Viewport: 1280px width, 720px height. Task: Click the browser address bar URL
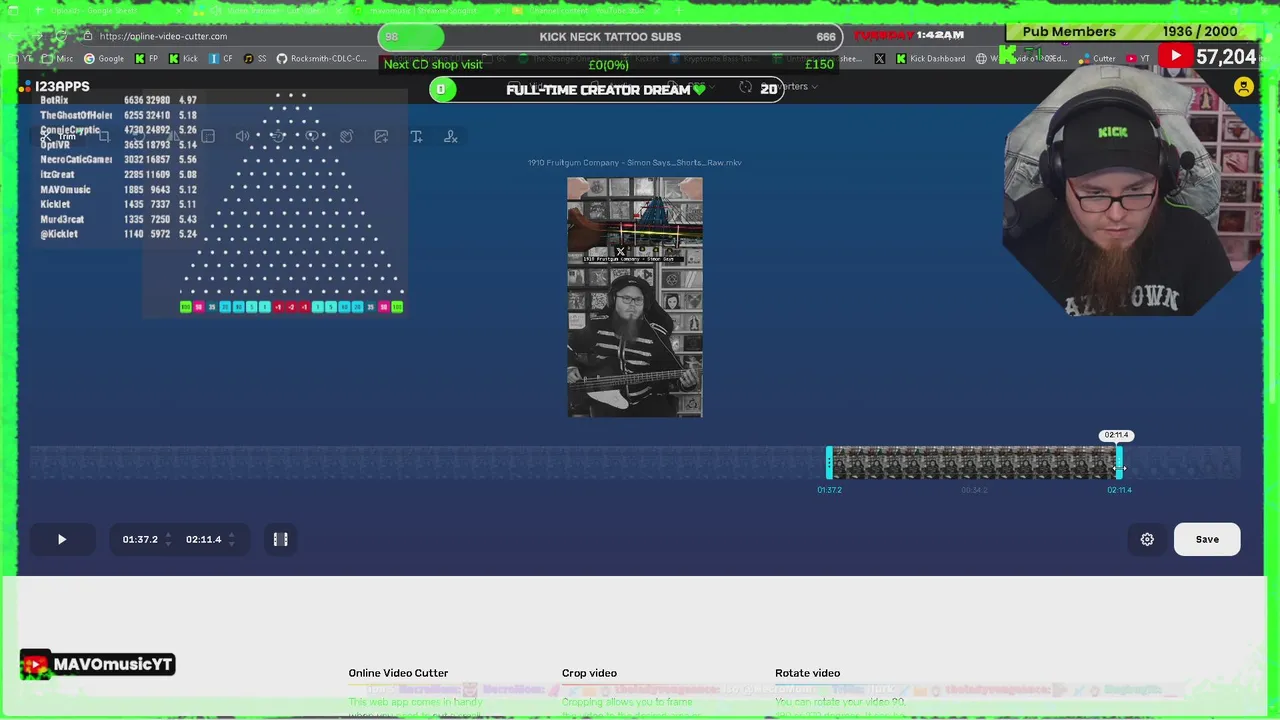163,36
